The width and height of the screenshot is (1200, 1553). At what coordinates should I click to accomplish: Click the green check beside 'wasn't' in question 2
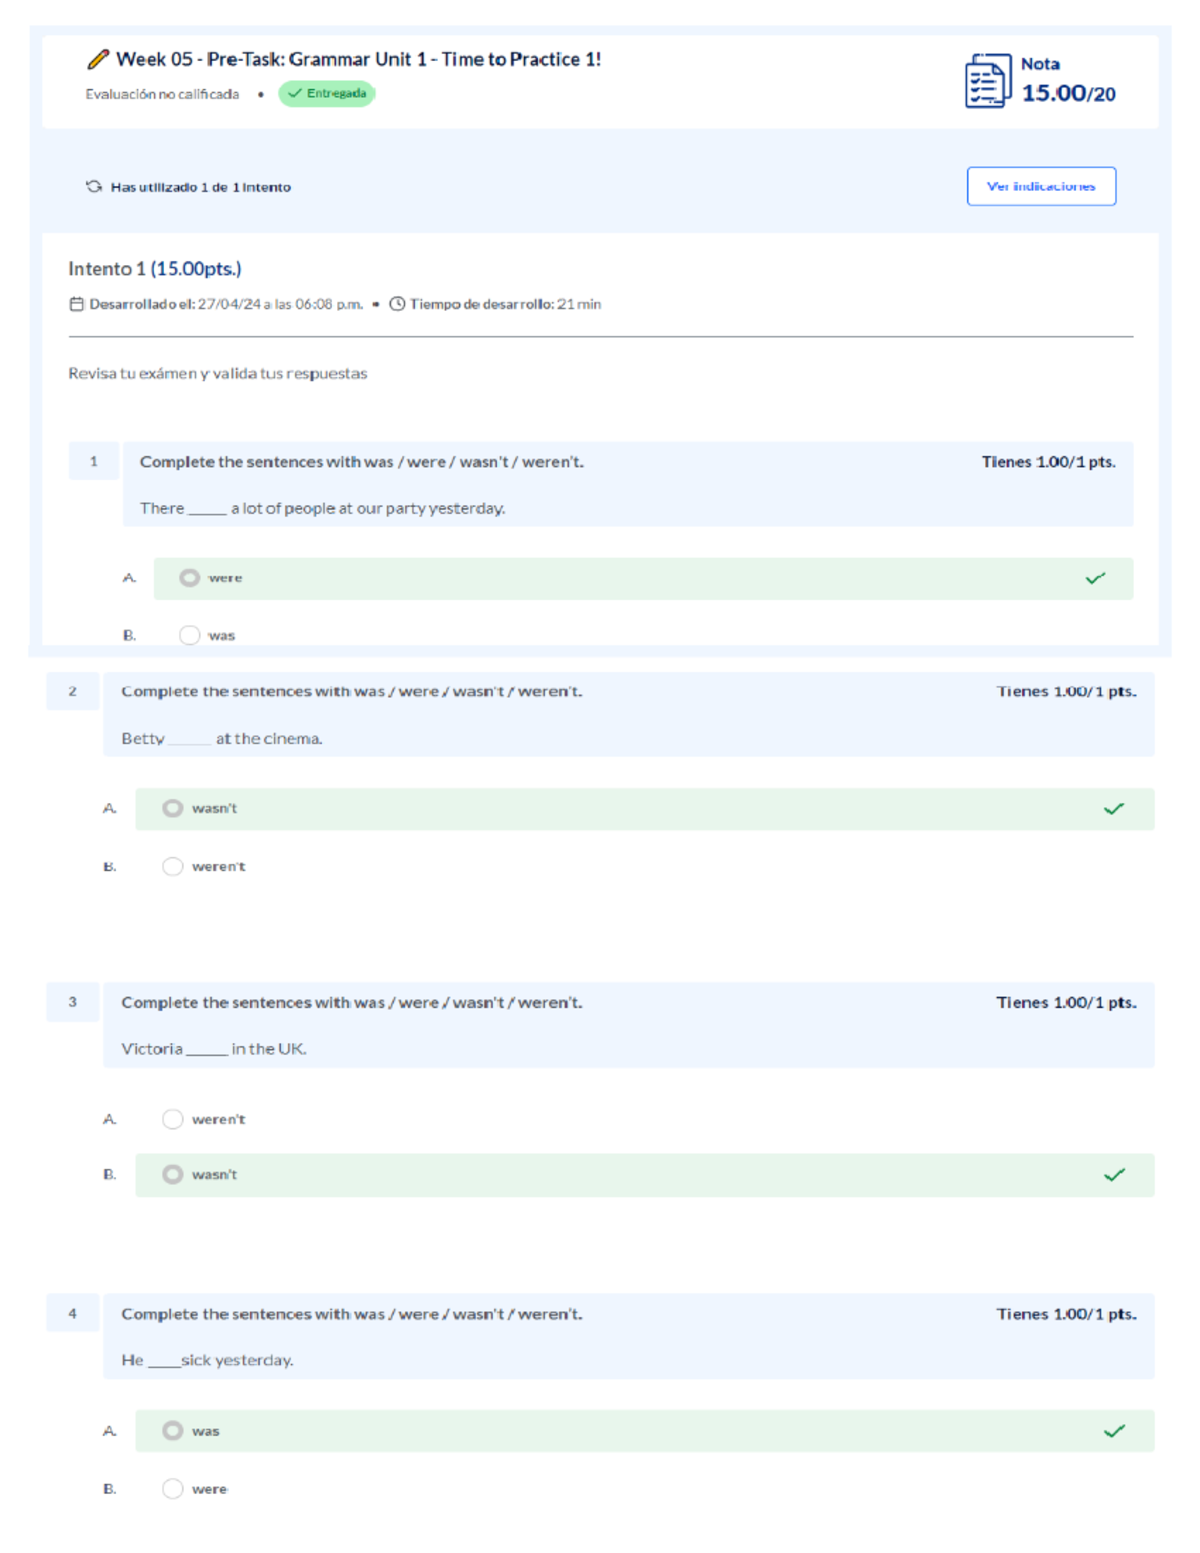(x=1113, y=808)
